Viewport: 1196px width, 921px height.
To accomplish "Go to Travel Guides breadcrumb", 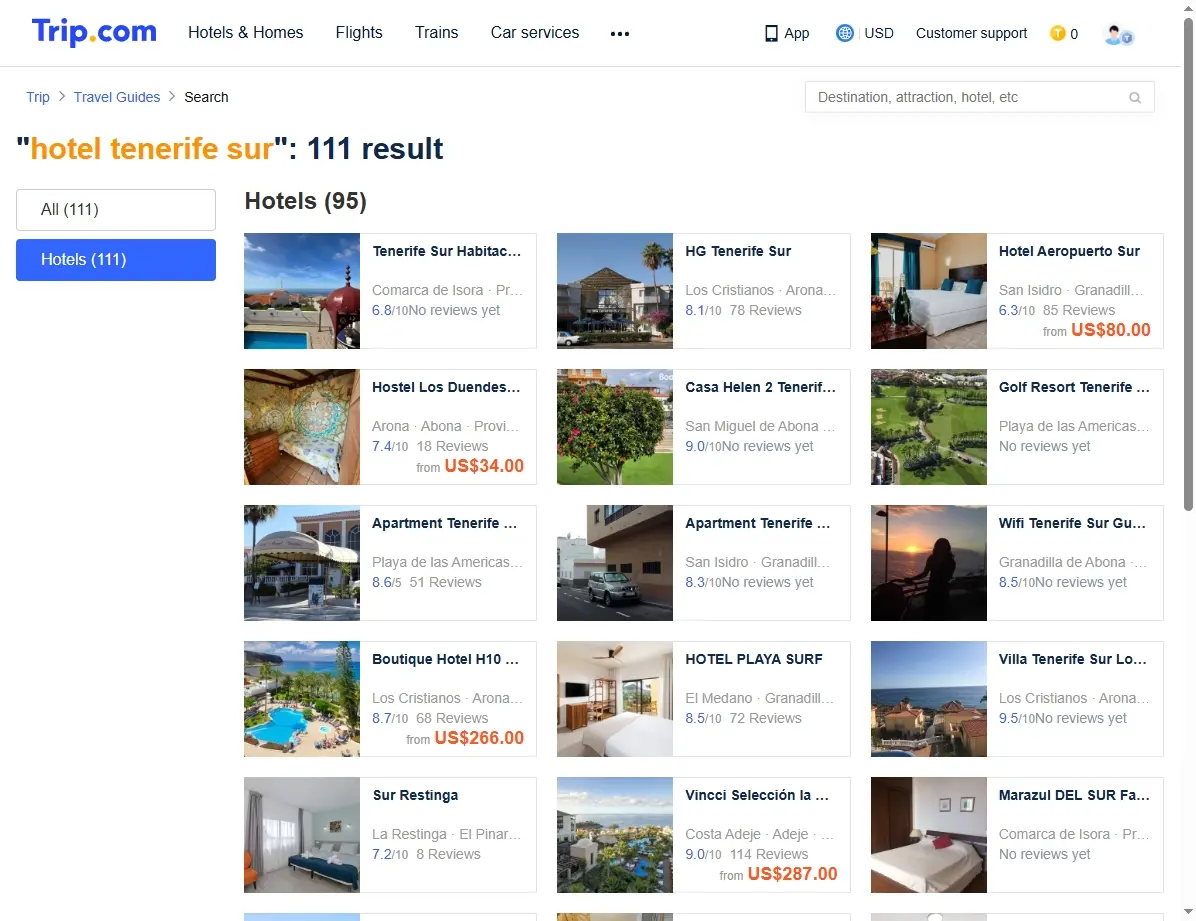I will [117, 97].
